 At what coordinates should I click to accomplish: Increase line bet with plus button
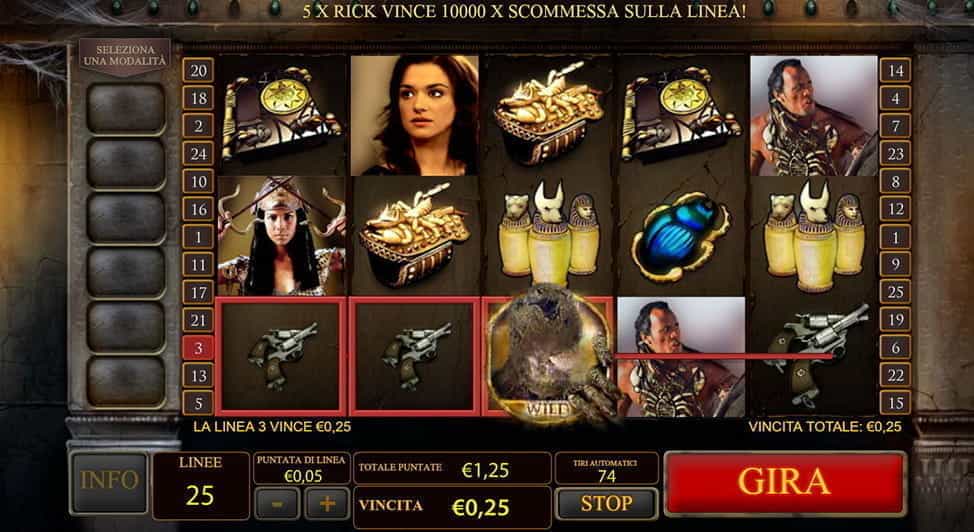coord(327,503)
